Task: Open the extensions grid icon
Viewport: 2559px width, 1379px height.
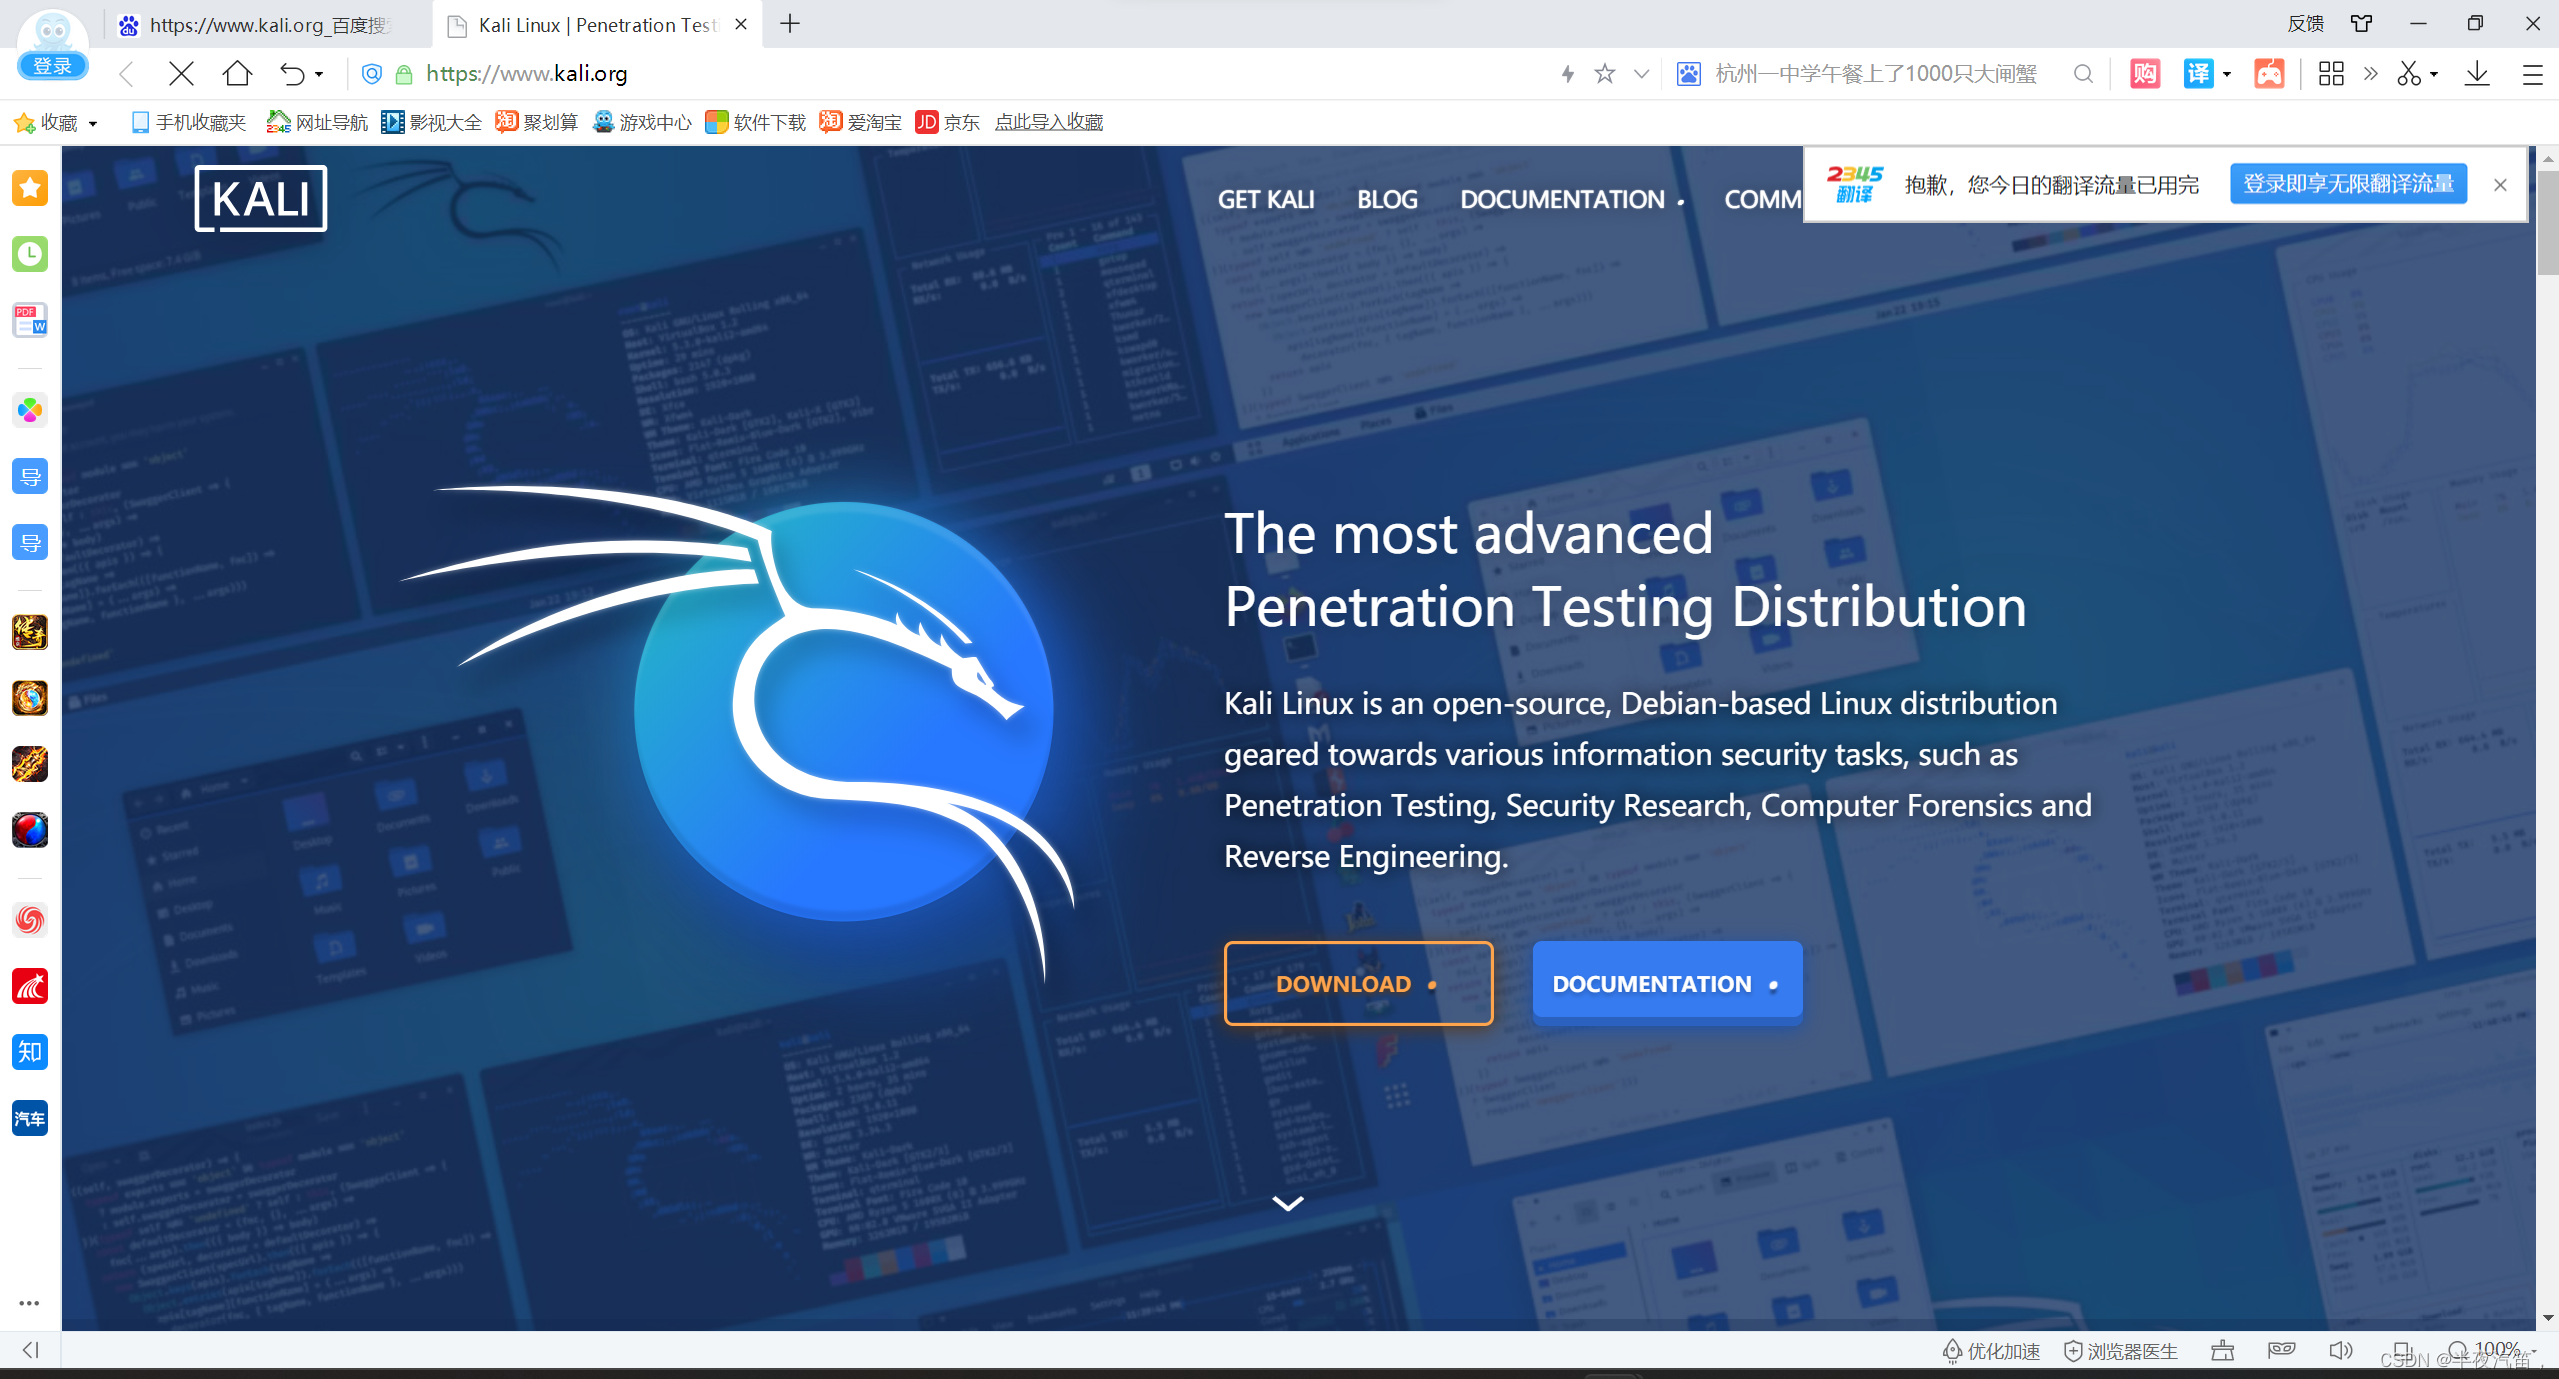Action: click(x=2330, y=73)
